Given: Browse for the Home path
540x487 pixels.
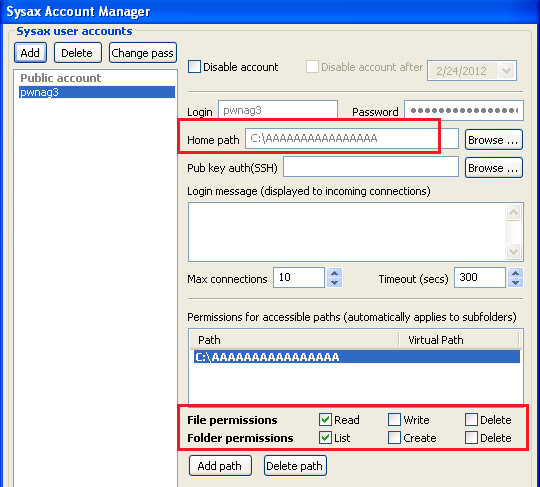Looking at the screenshot, I should 494,140.
